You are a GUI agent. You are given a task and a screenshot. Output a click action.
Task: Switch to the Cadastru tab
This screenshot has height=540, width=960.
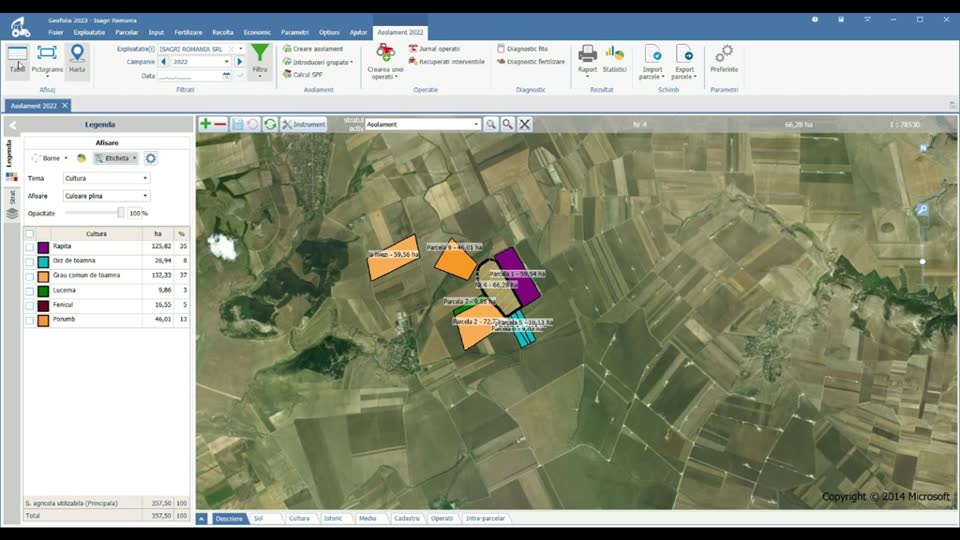(x=407, y=519)
